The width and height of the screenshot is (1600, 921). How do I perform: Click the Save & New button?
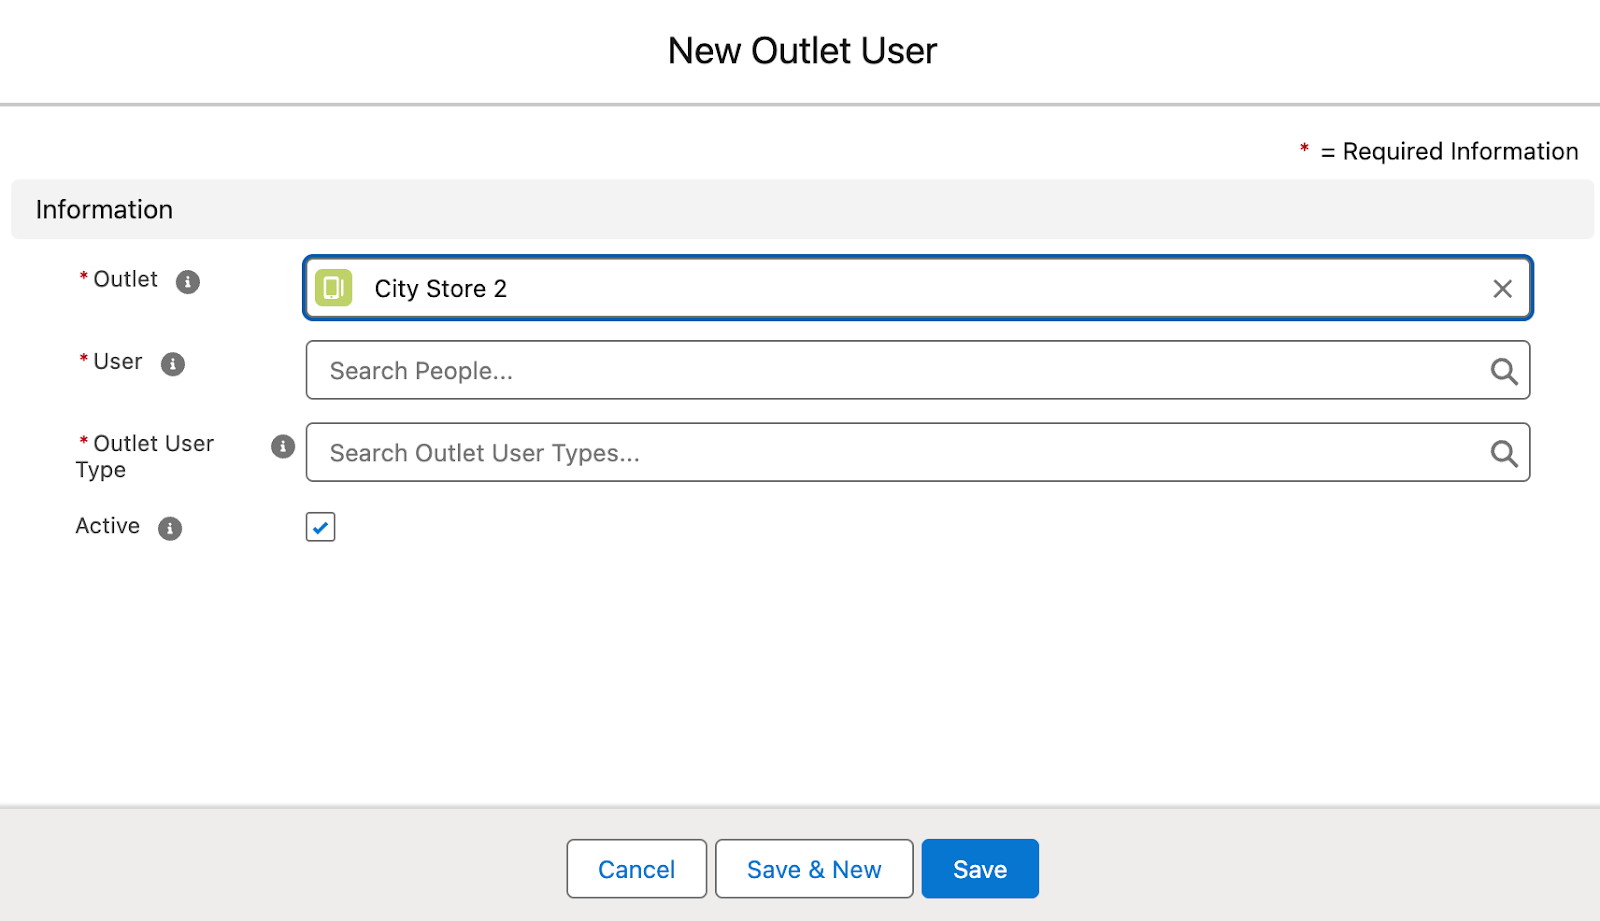tap(813, 868)
